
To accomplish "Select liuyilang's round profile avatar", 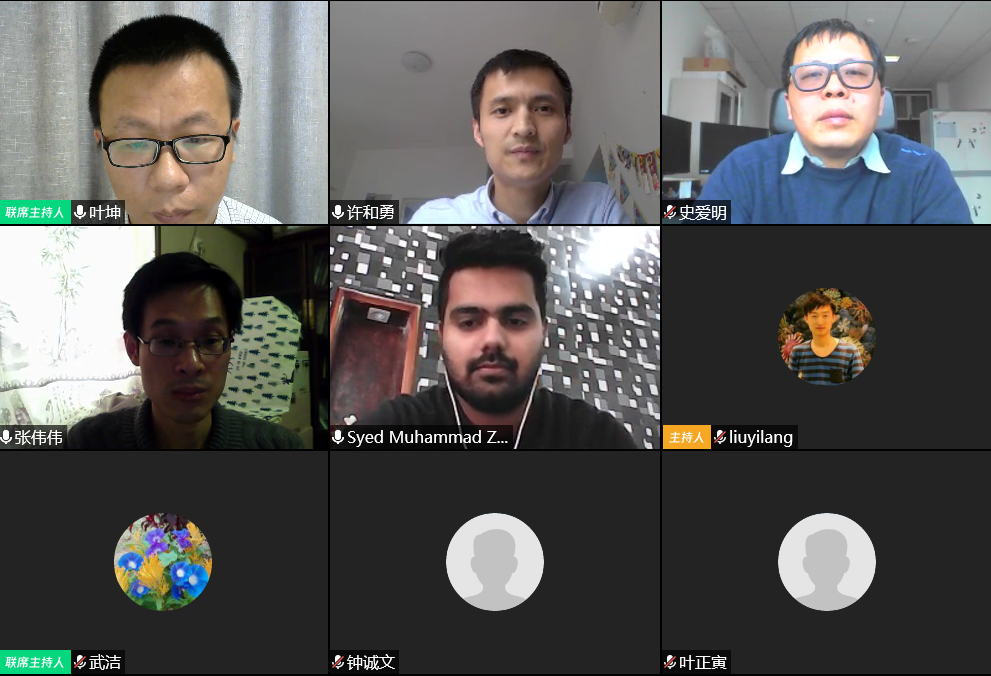I will pos(827,336).
